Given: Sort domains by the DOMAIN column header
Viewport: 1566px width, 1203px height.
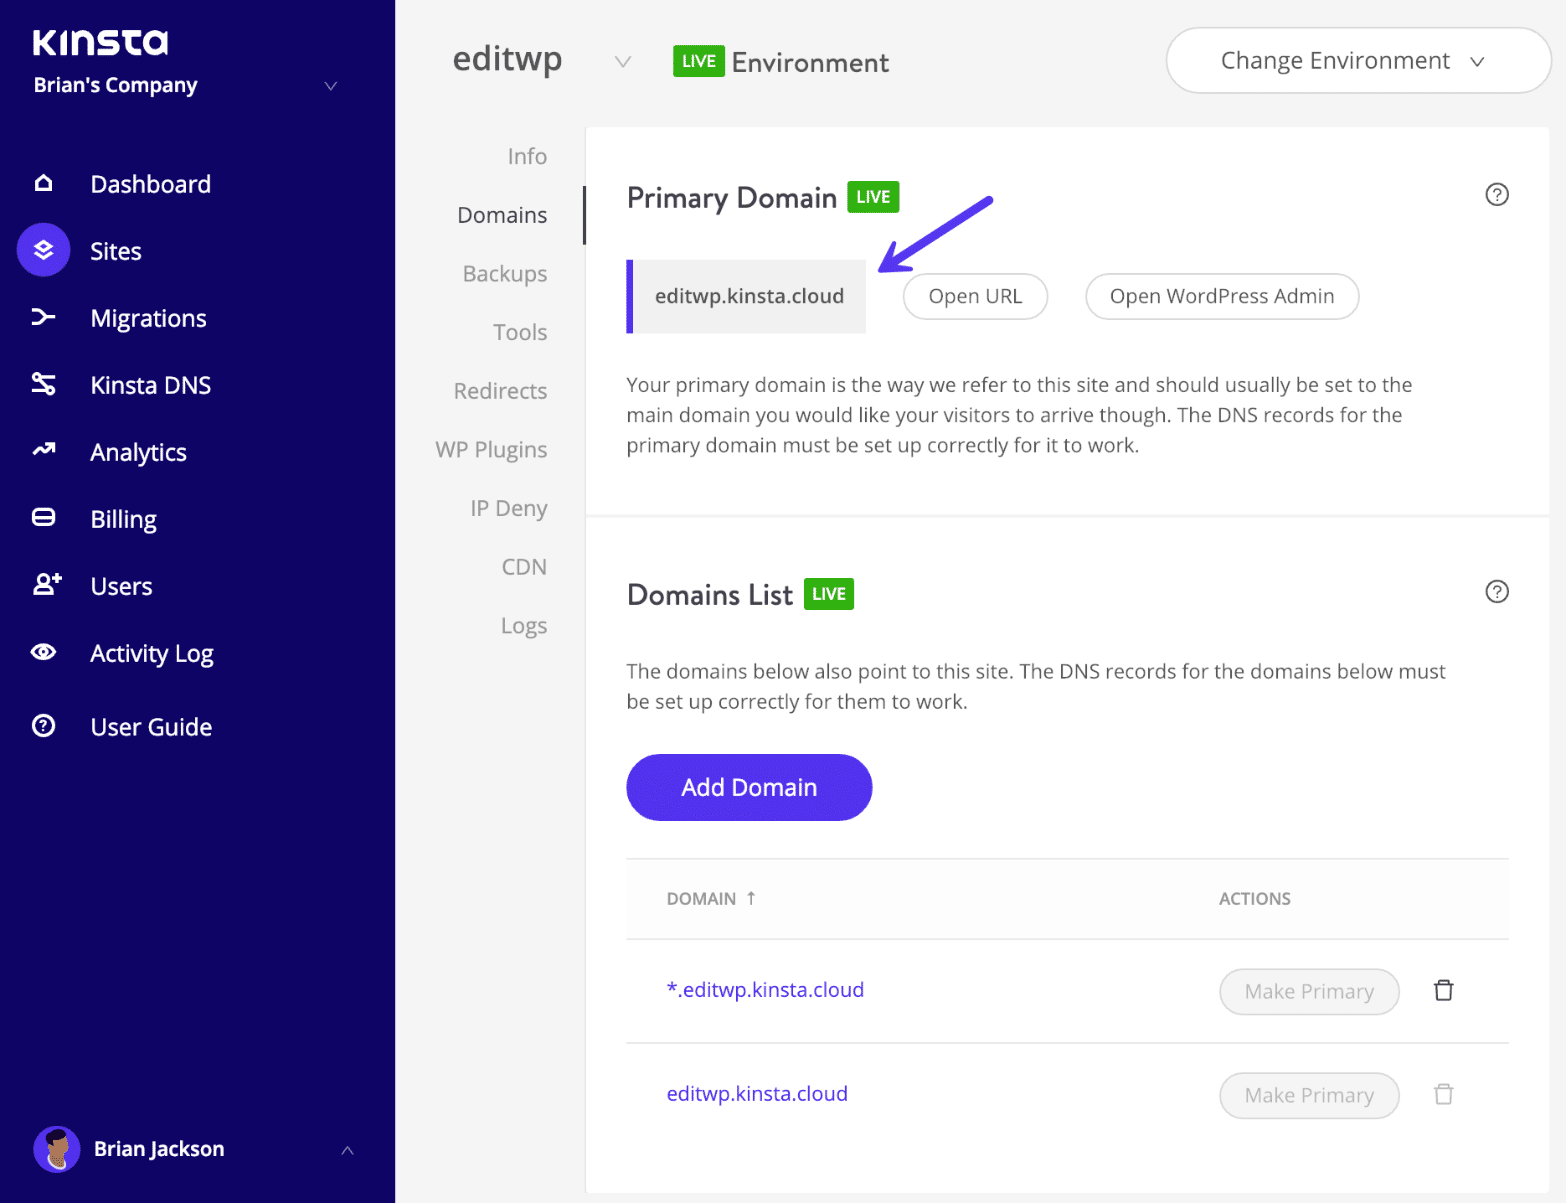Looking at the screenshot, I should pyautogui.click(x=710, y=898).
